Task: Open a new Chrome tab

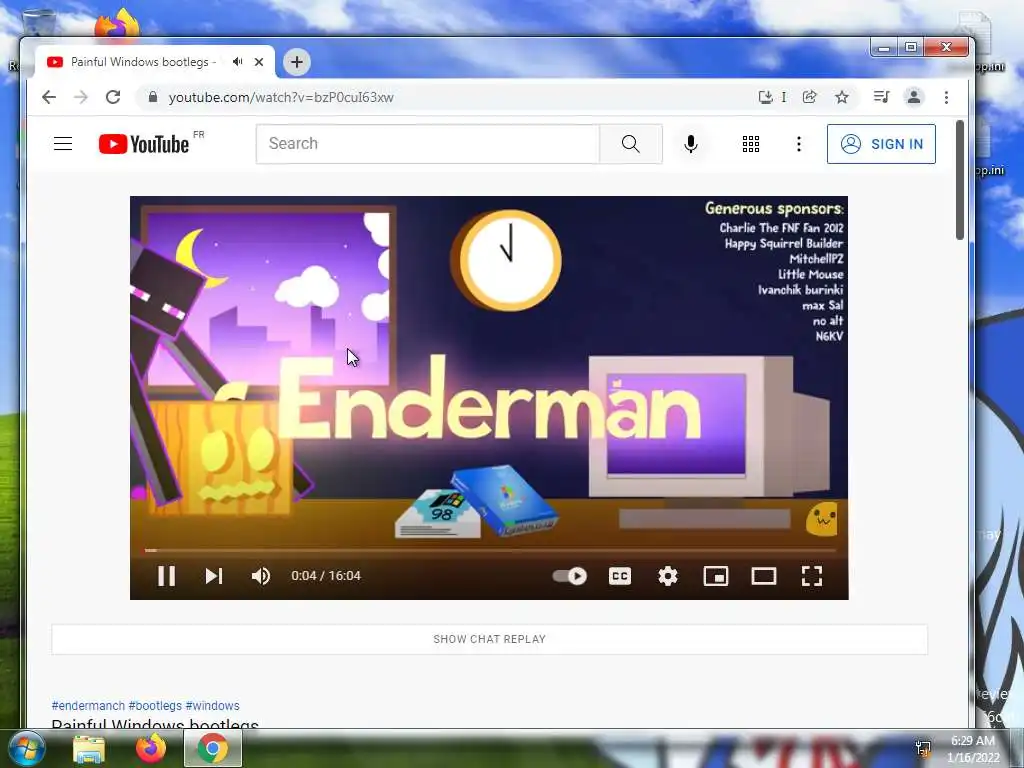Action: [296, 62]
